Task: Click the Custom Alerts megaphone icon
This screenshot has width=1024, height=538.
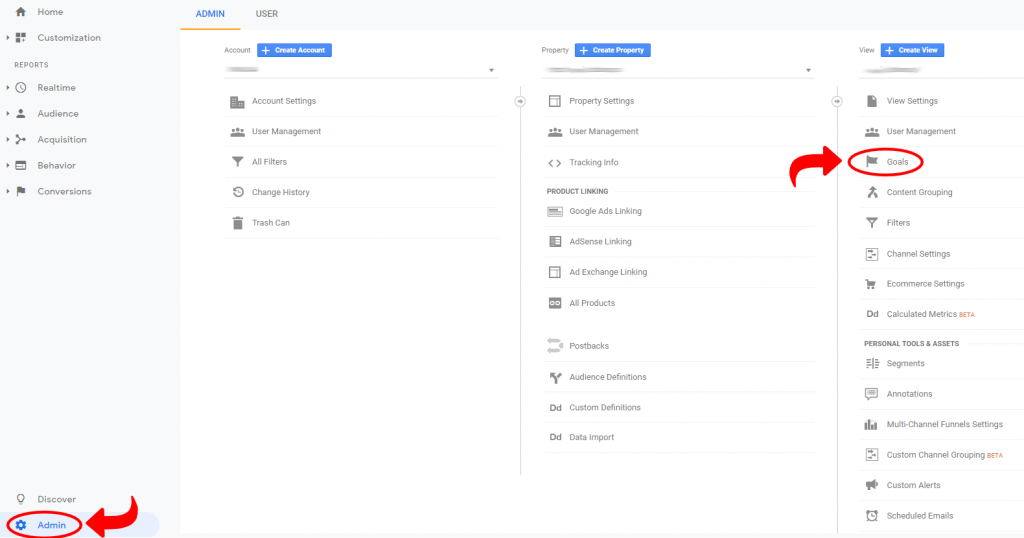Action: point(871,485)
